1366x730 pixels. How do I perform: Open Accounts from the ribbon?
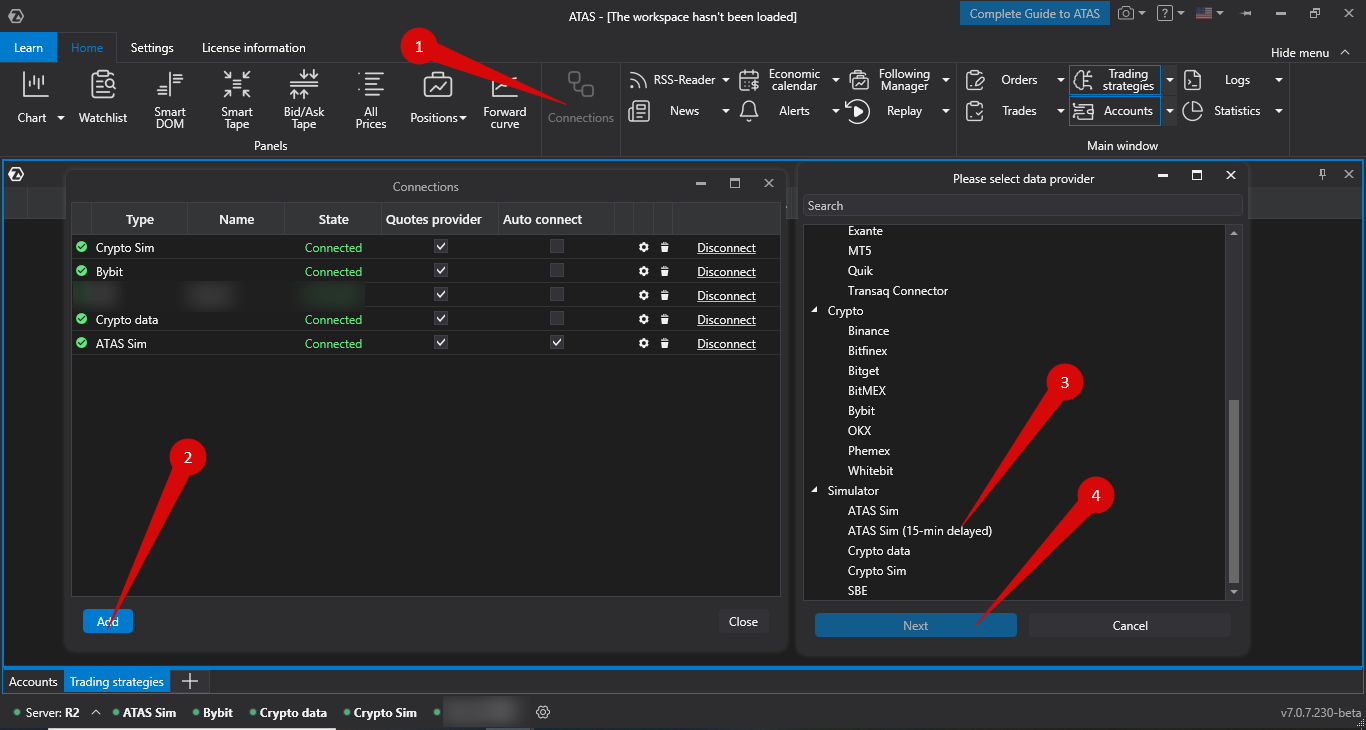(x=1115, y=111)
